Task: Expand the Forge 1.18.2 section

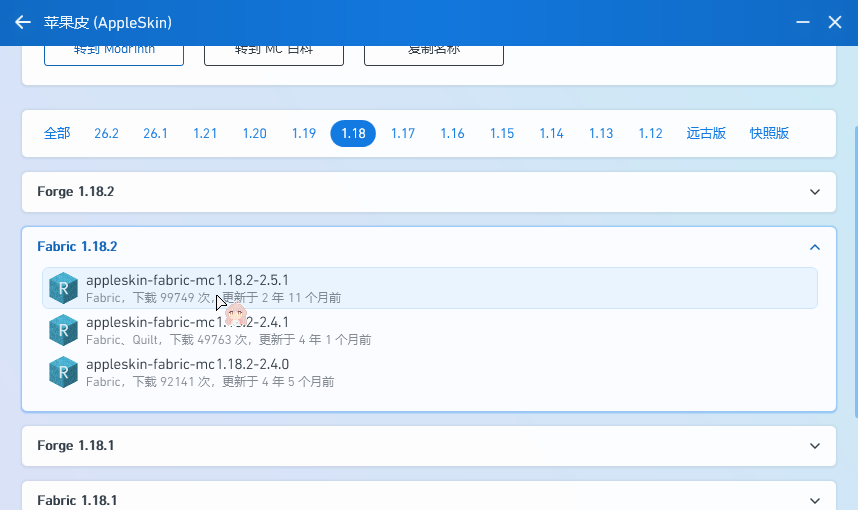Action: [x=815, y=192]
